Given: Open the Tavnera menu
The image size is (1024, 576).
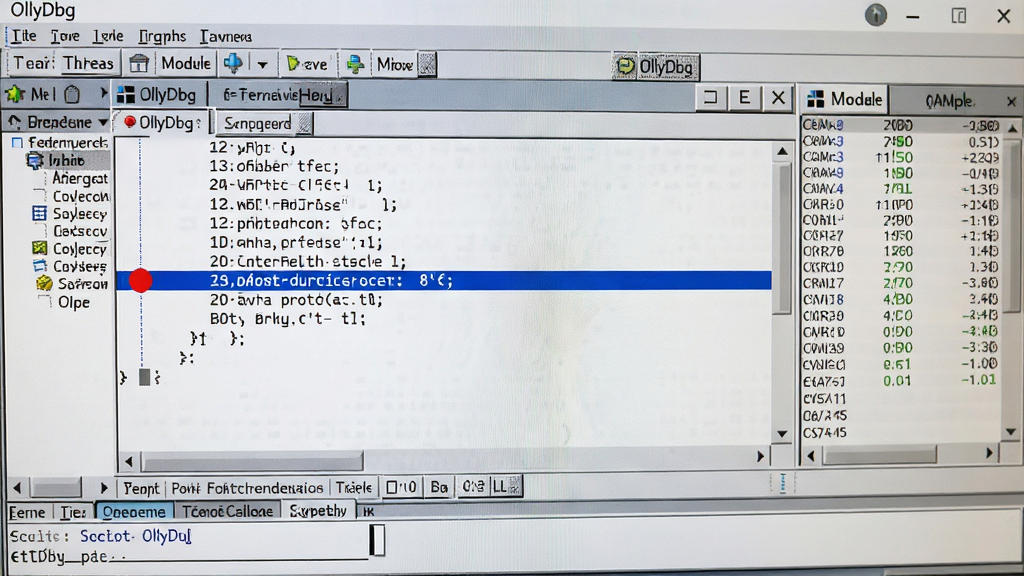Looking at the screenshot, I should [225, 37].
